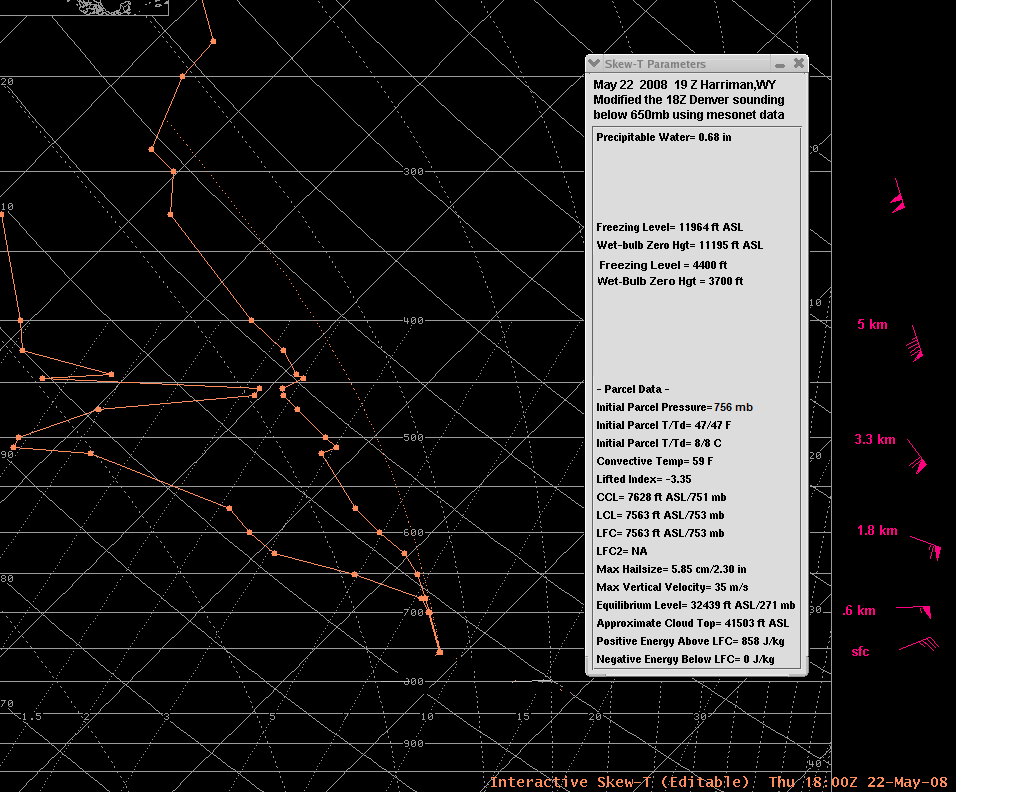This screenshot has height=800, width=1024.
Task: Click the 700 mb pressure label
Action: pos(413,613)
